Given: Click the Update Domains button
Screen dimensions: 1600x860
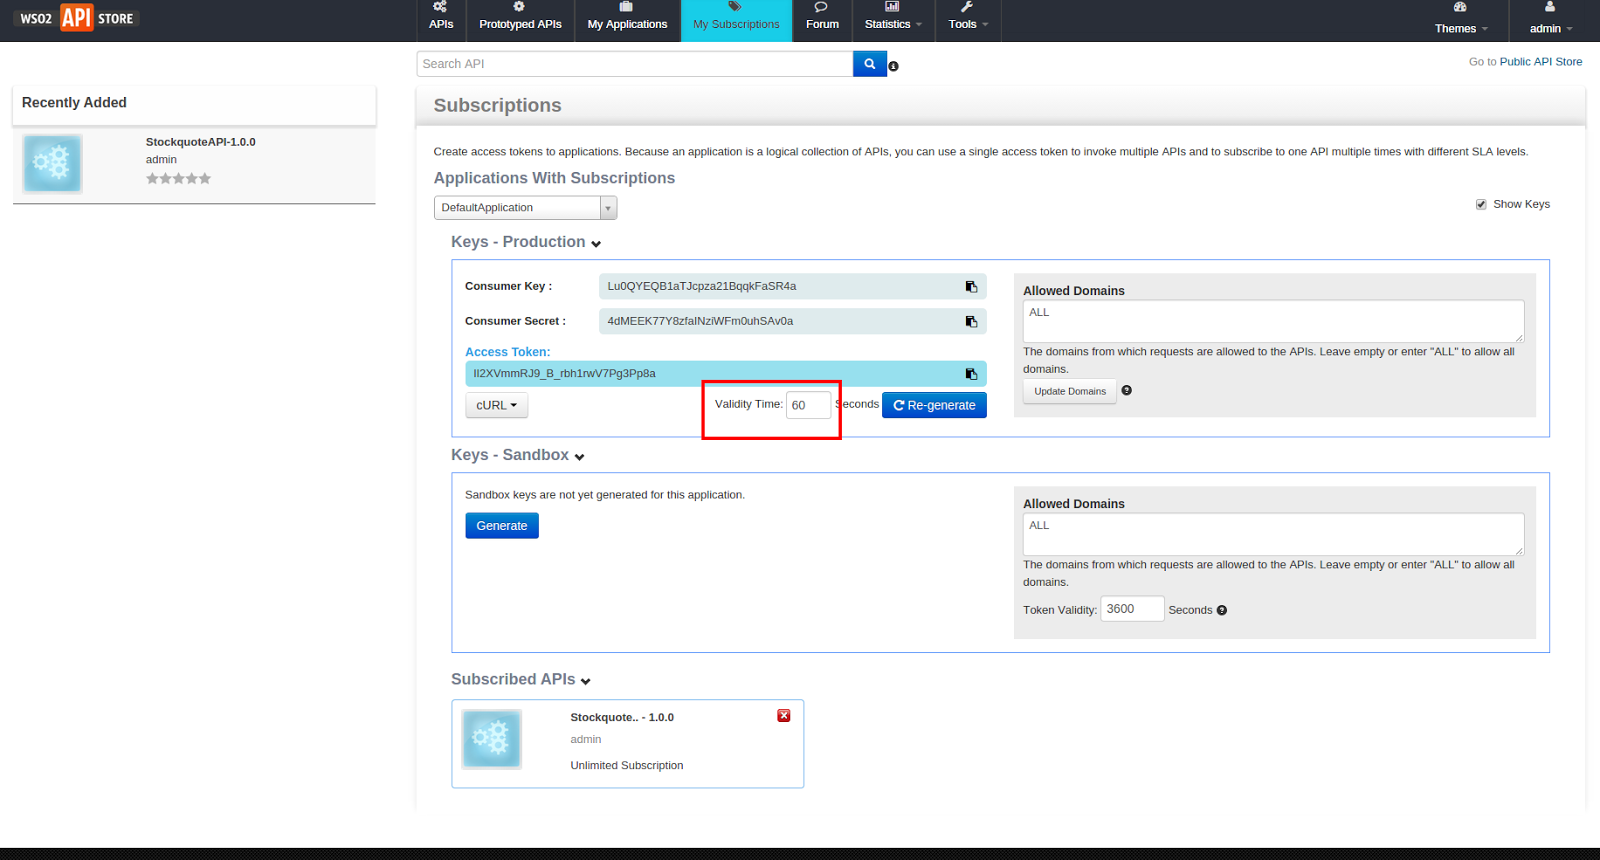Looking at the screenshot, I should [1070, 392].
